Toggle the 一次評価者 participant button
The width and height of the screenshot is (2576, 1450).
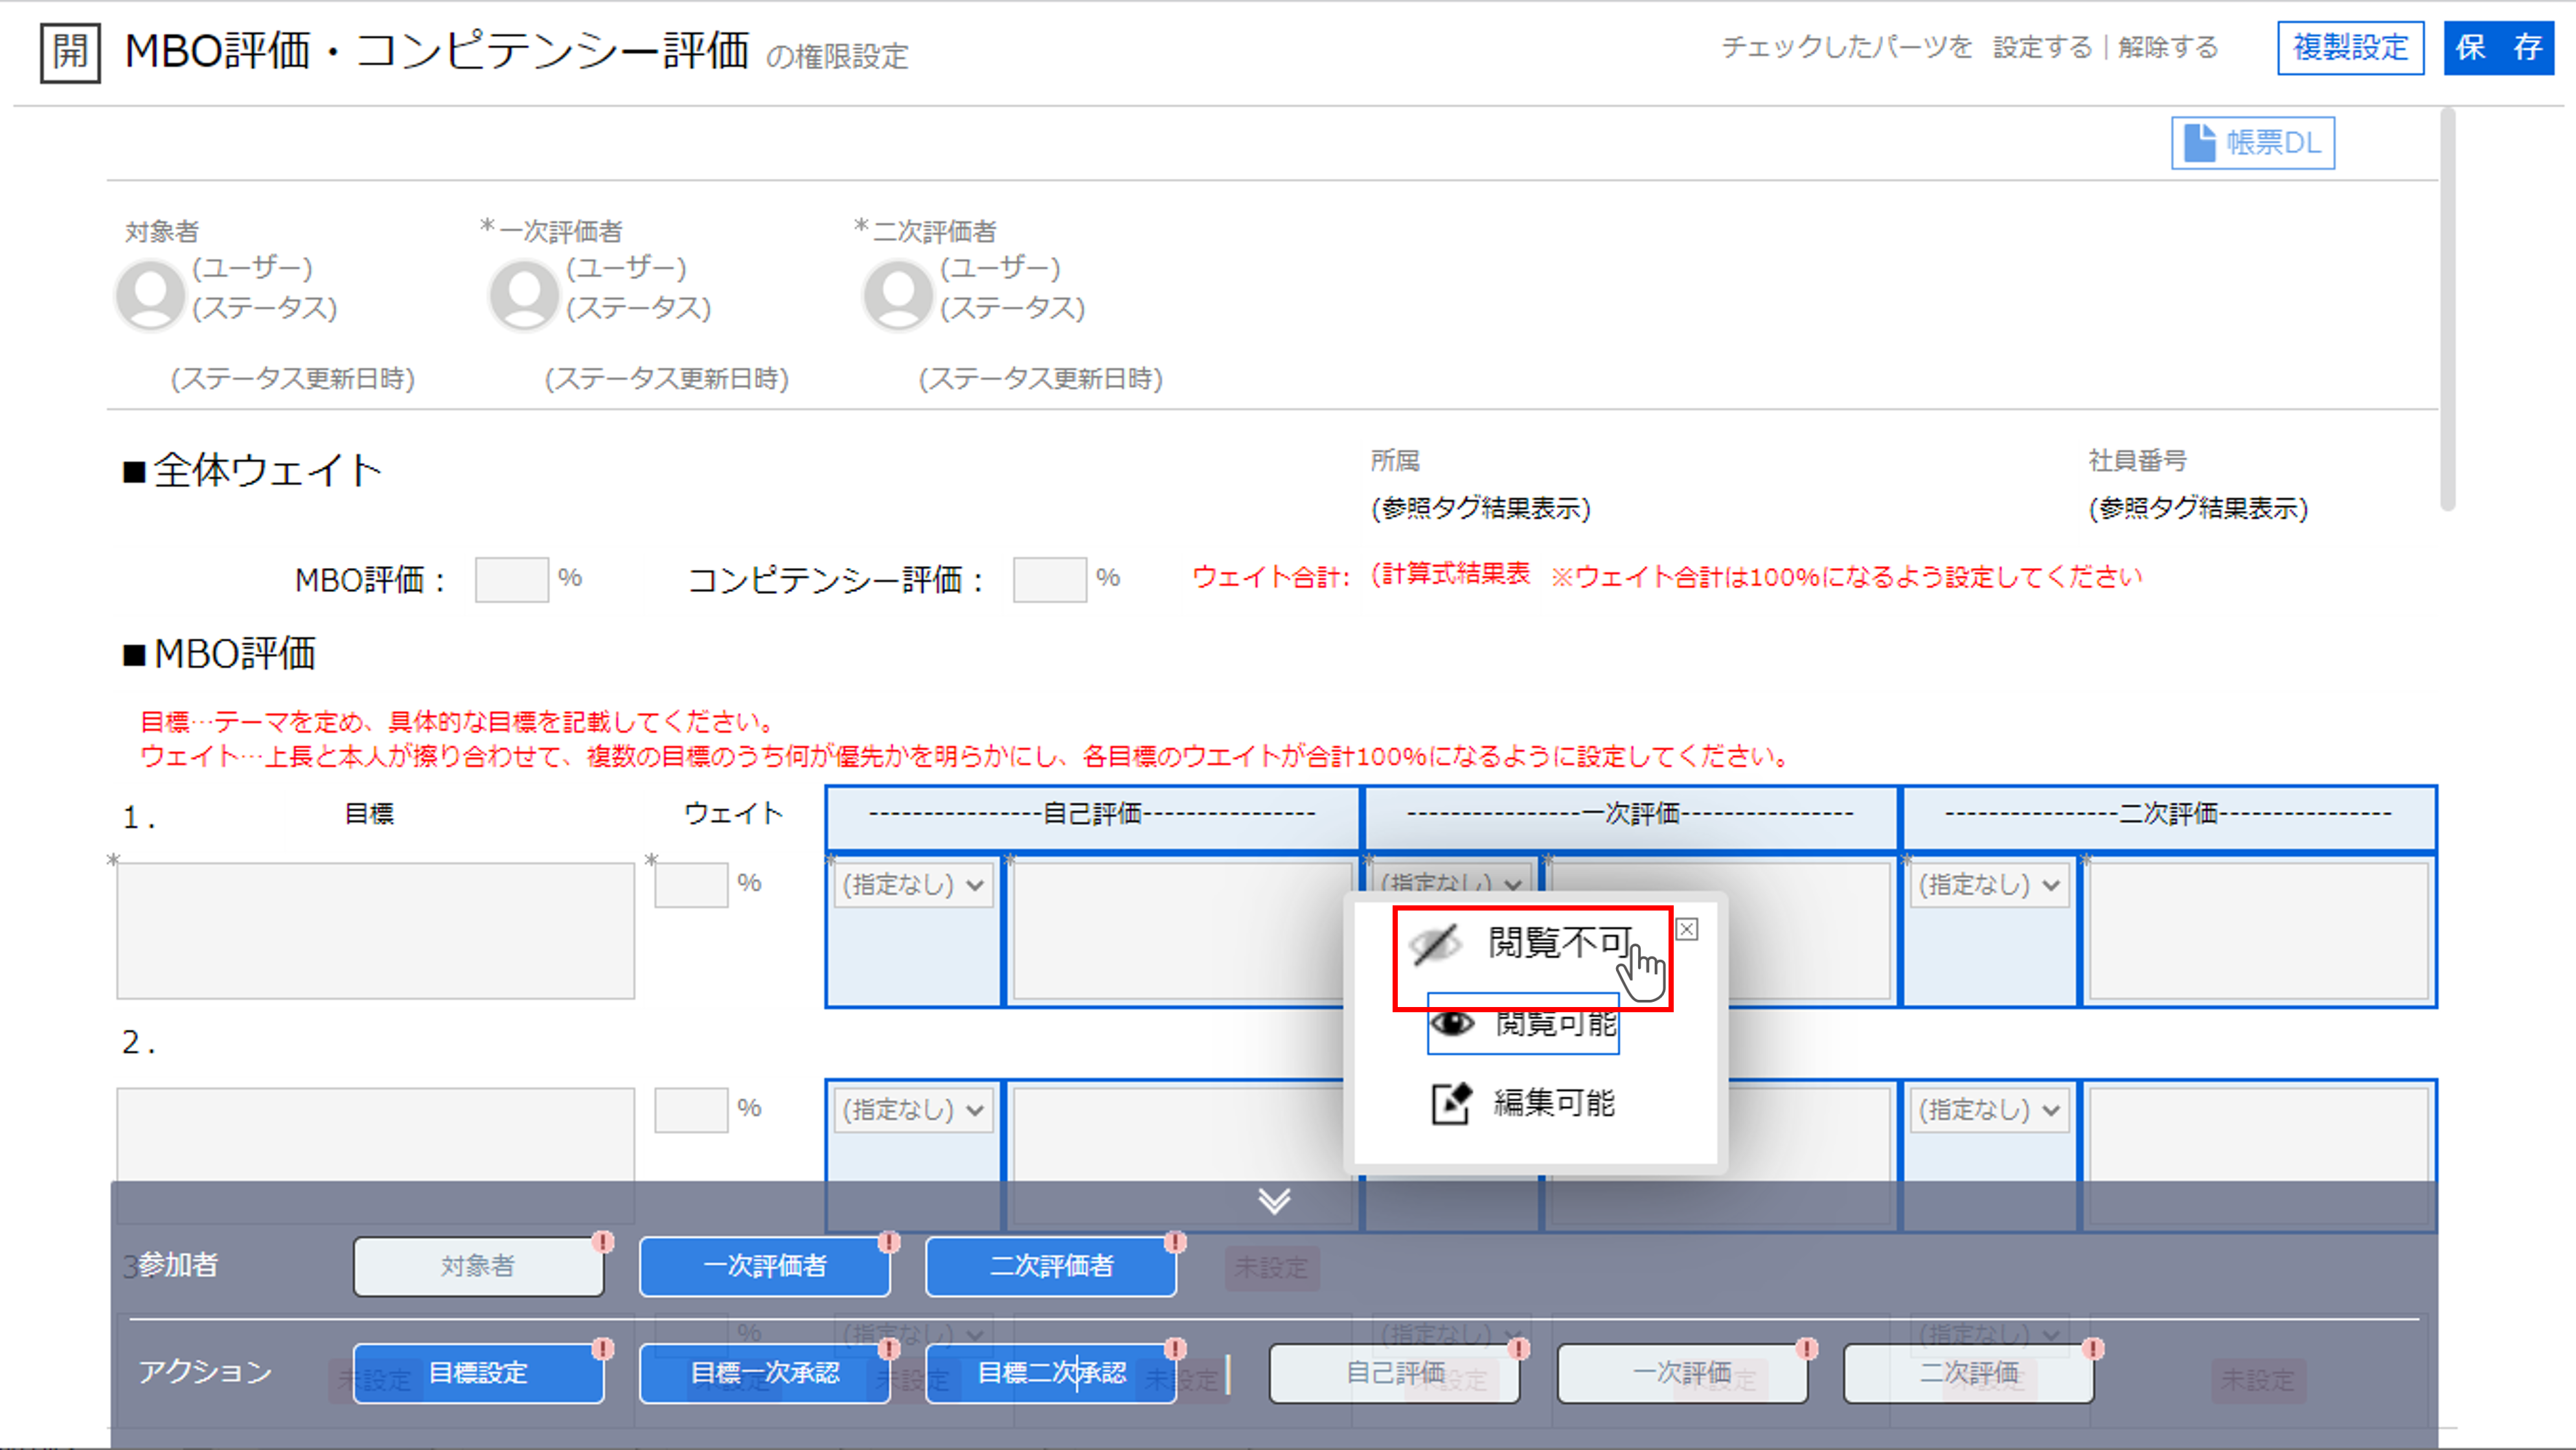(x=764, y=1267)
